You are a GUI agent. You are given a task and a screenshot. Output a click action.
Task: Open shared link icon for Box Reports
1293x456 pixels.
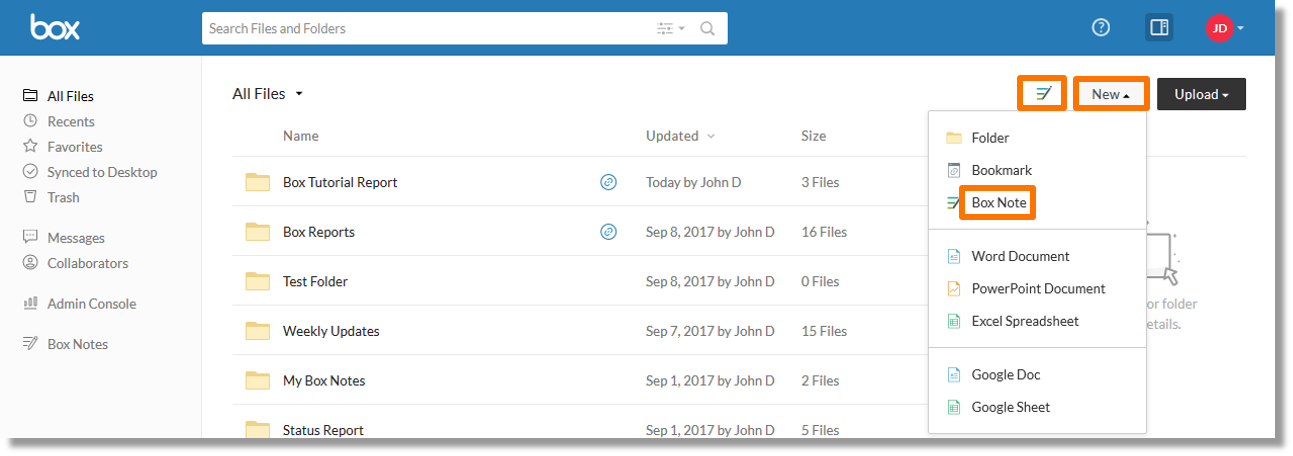[x=608, y=232]
